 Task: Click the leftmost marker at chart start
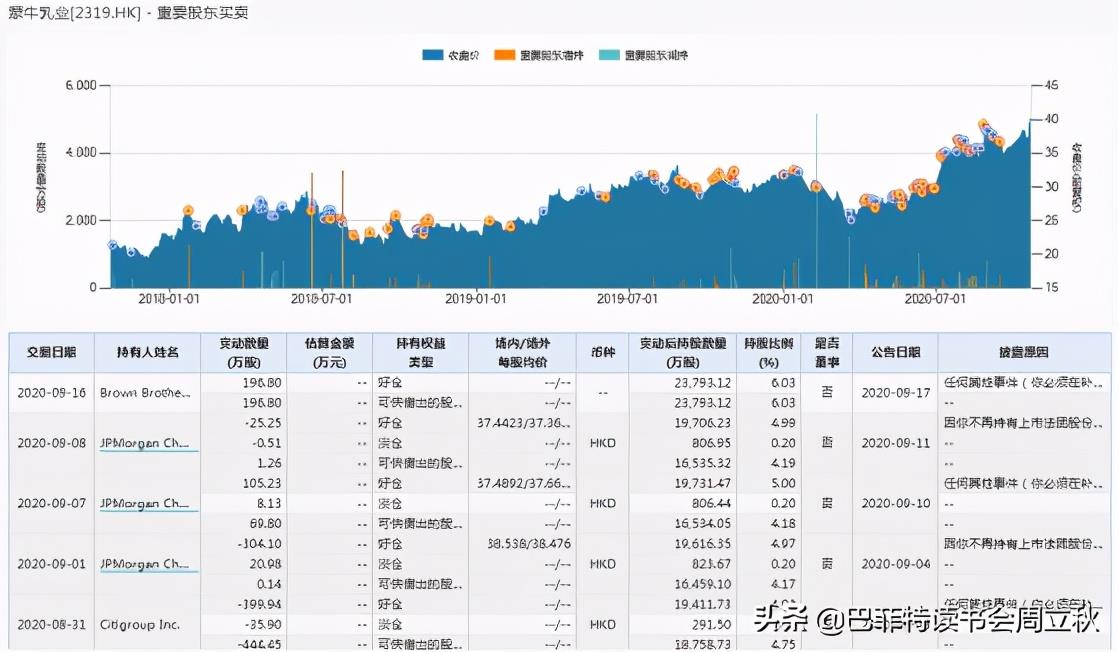(x=113, y=245)
